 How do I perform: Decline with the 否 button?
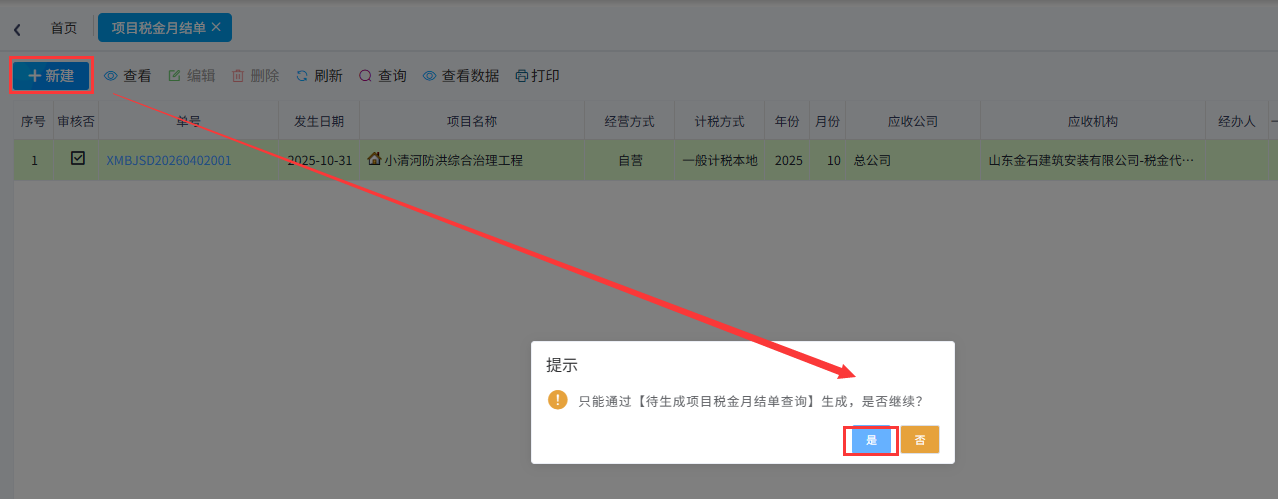(920, 440)
